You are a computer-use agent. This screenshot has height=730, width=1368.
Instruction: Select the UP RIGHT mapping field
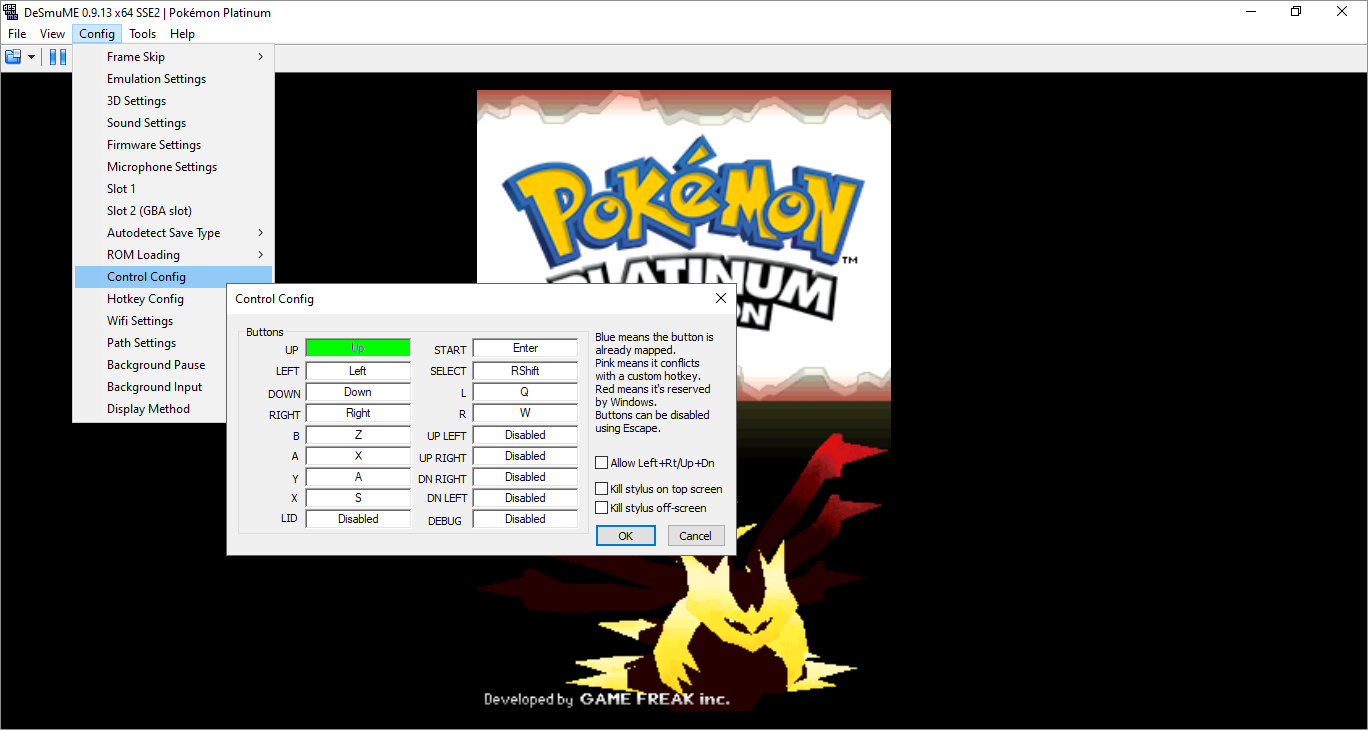pyautogui.click(x=525, y=456)
